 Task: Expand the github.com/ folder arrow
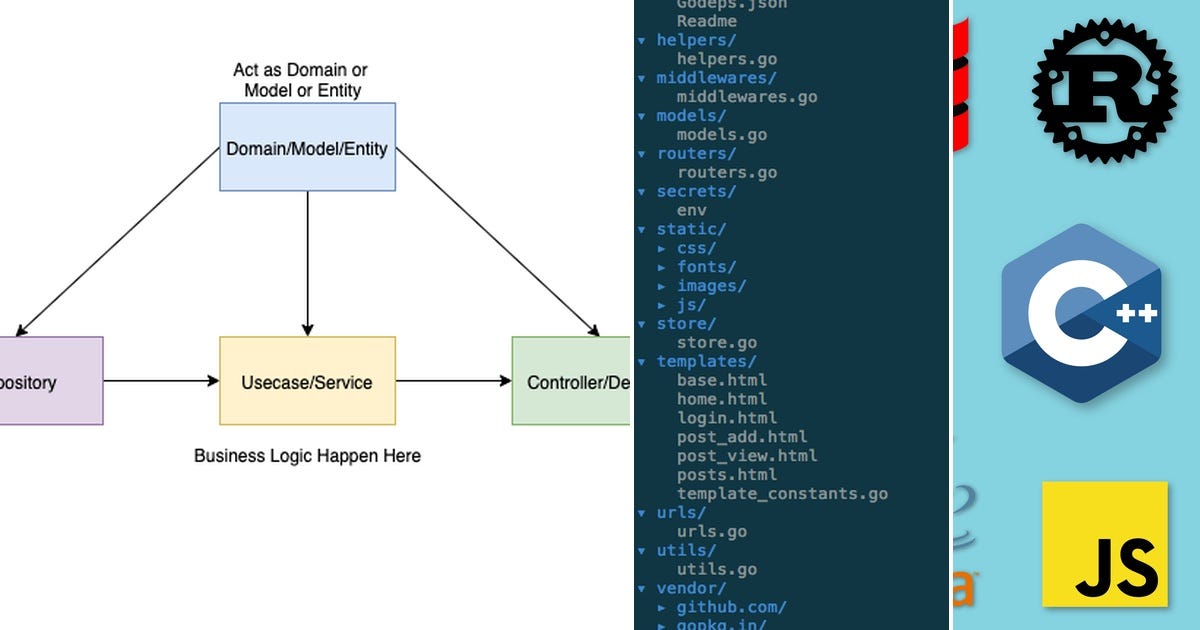point(662,607)
